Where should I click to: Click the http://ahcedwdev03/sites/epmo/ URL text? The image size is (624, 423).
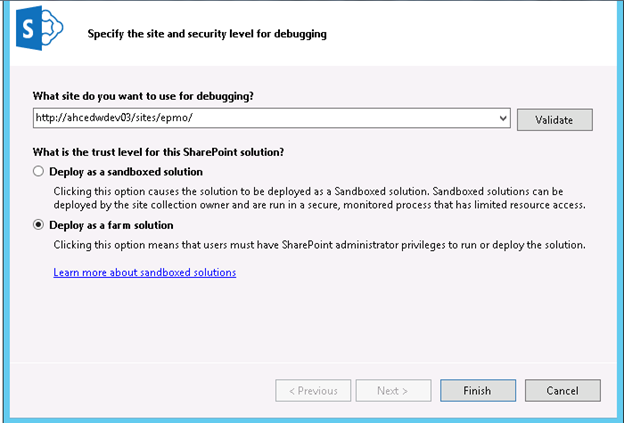114,118
